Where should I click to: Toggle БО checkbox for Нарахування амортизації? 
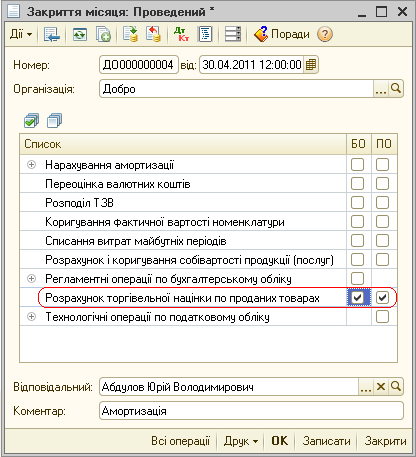click(358, 164)
